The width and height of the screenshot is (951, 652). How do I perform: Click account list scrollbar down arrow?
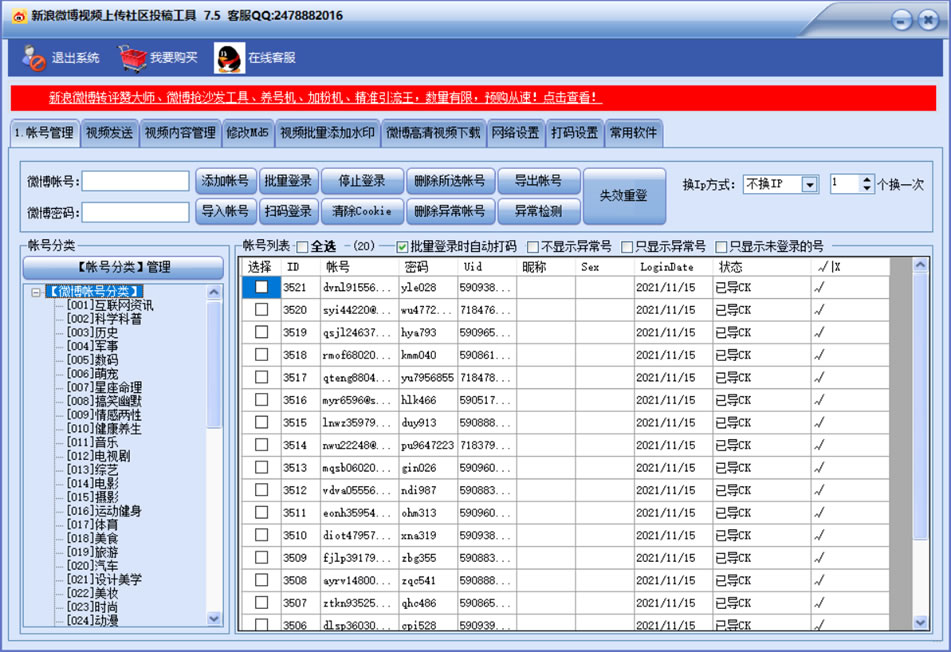[x=920, y=622]
